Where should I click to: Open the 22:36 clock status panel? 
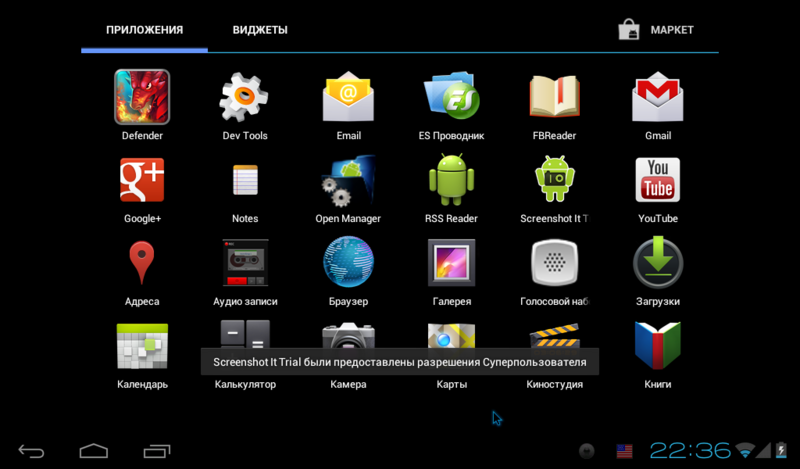click(690, 451)
